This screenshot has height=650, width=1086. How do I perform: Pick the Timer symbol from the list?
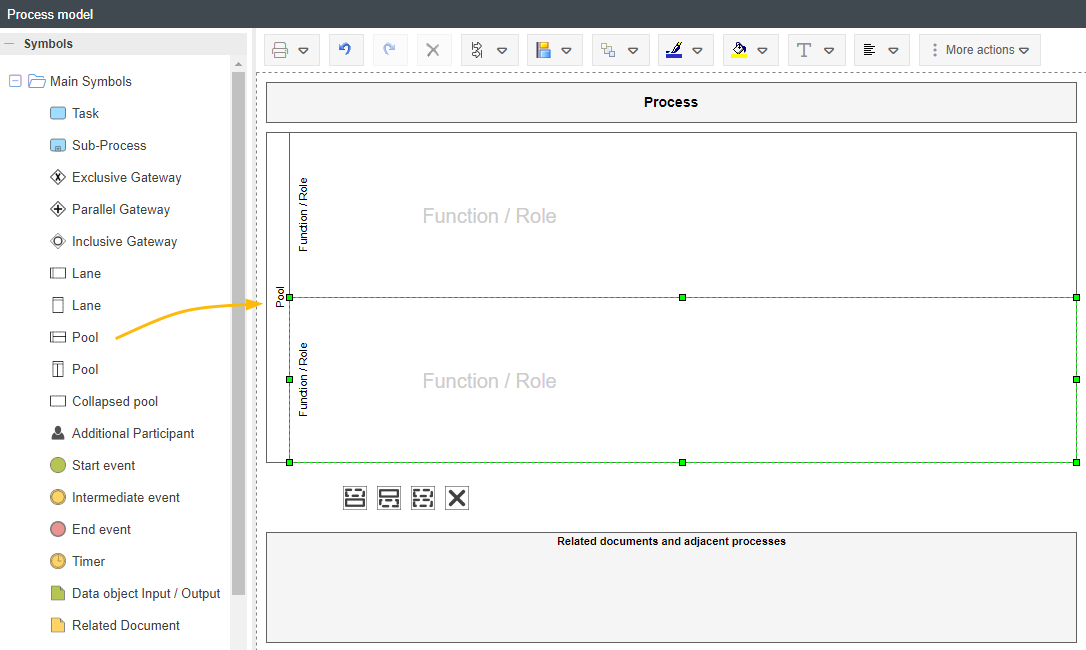point(88,561)
